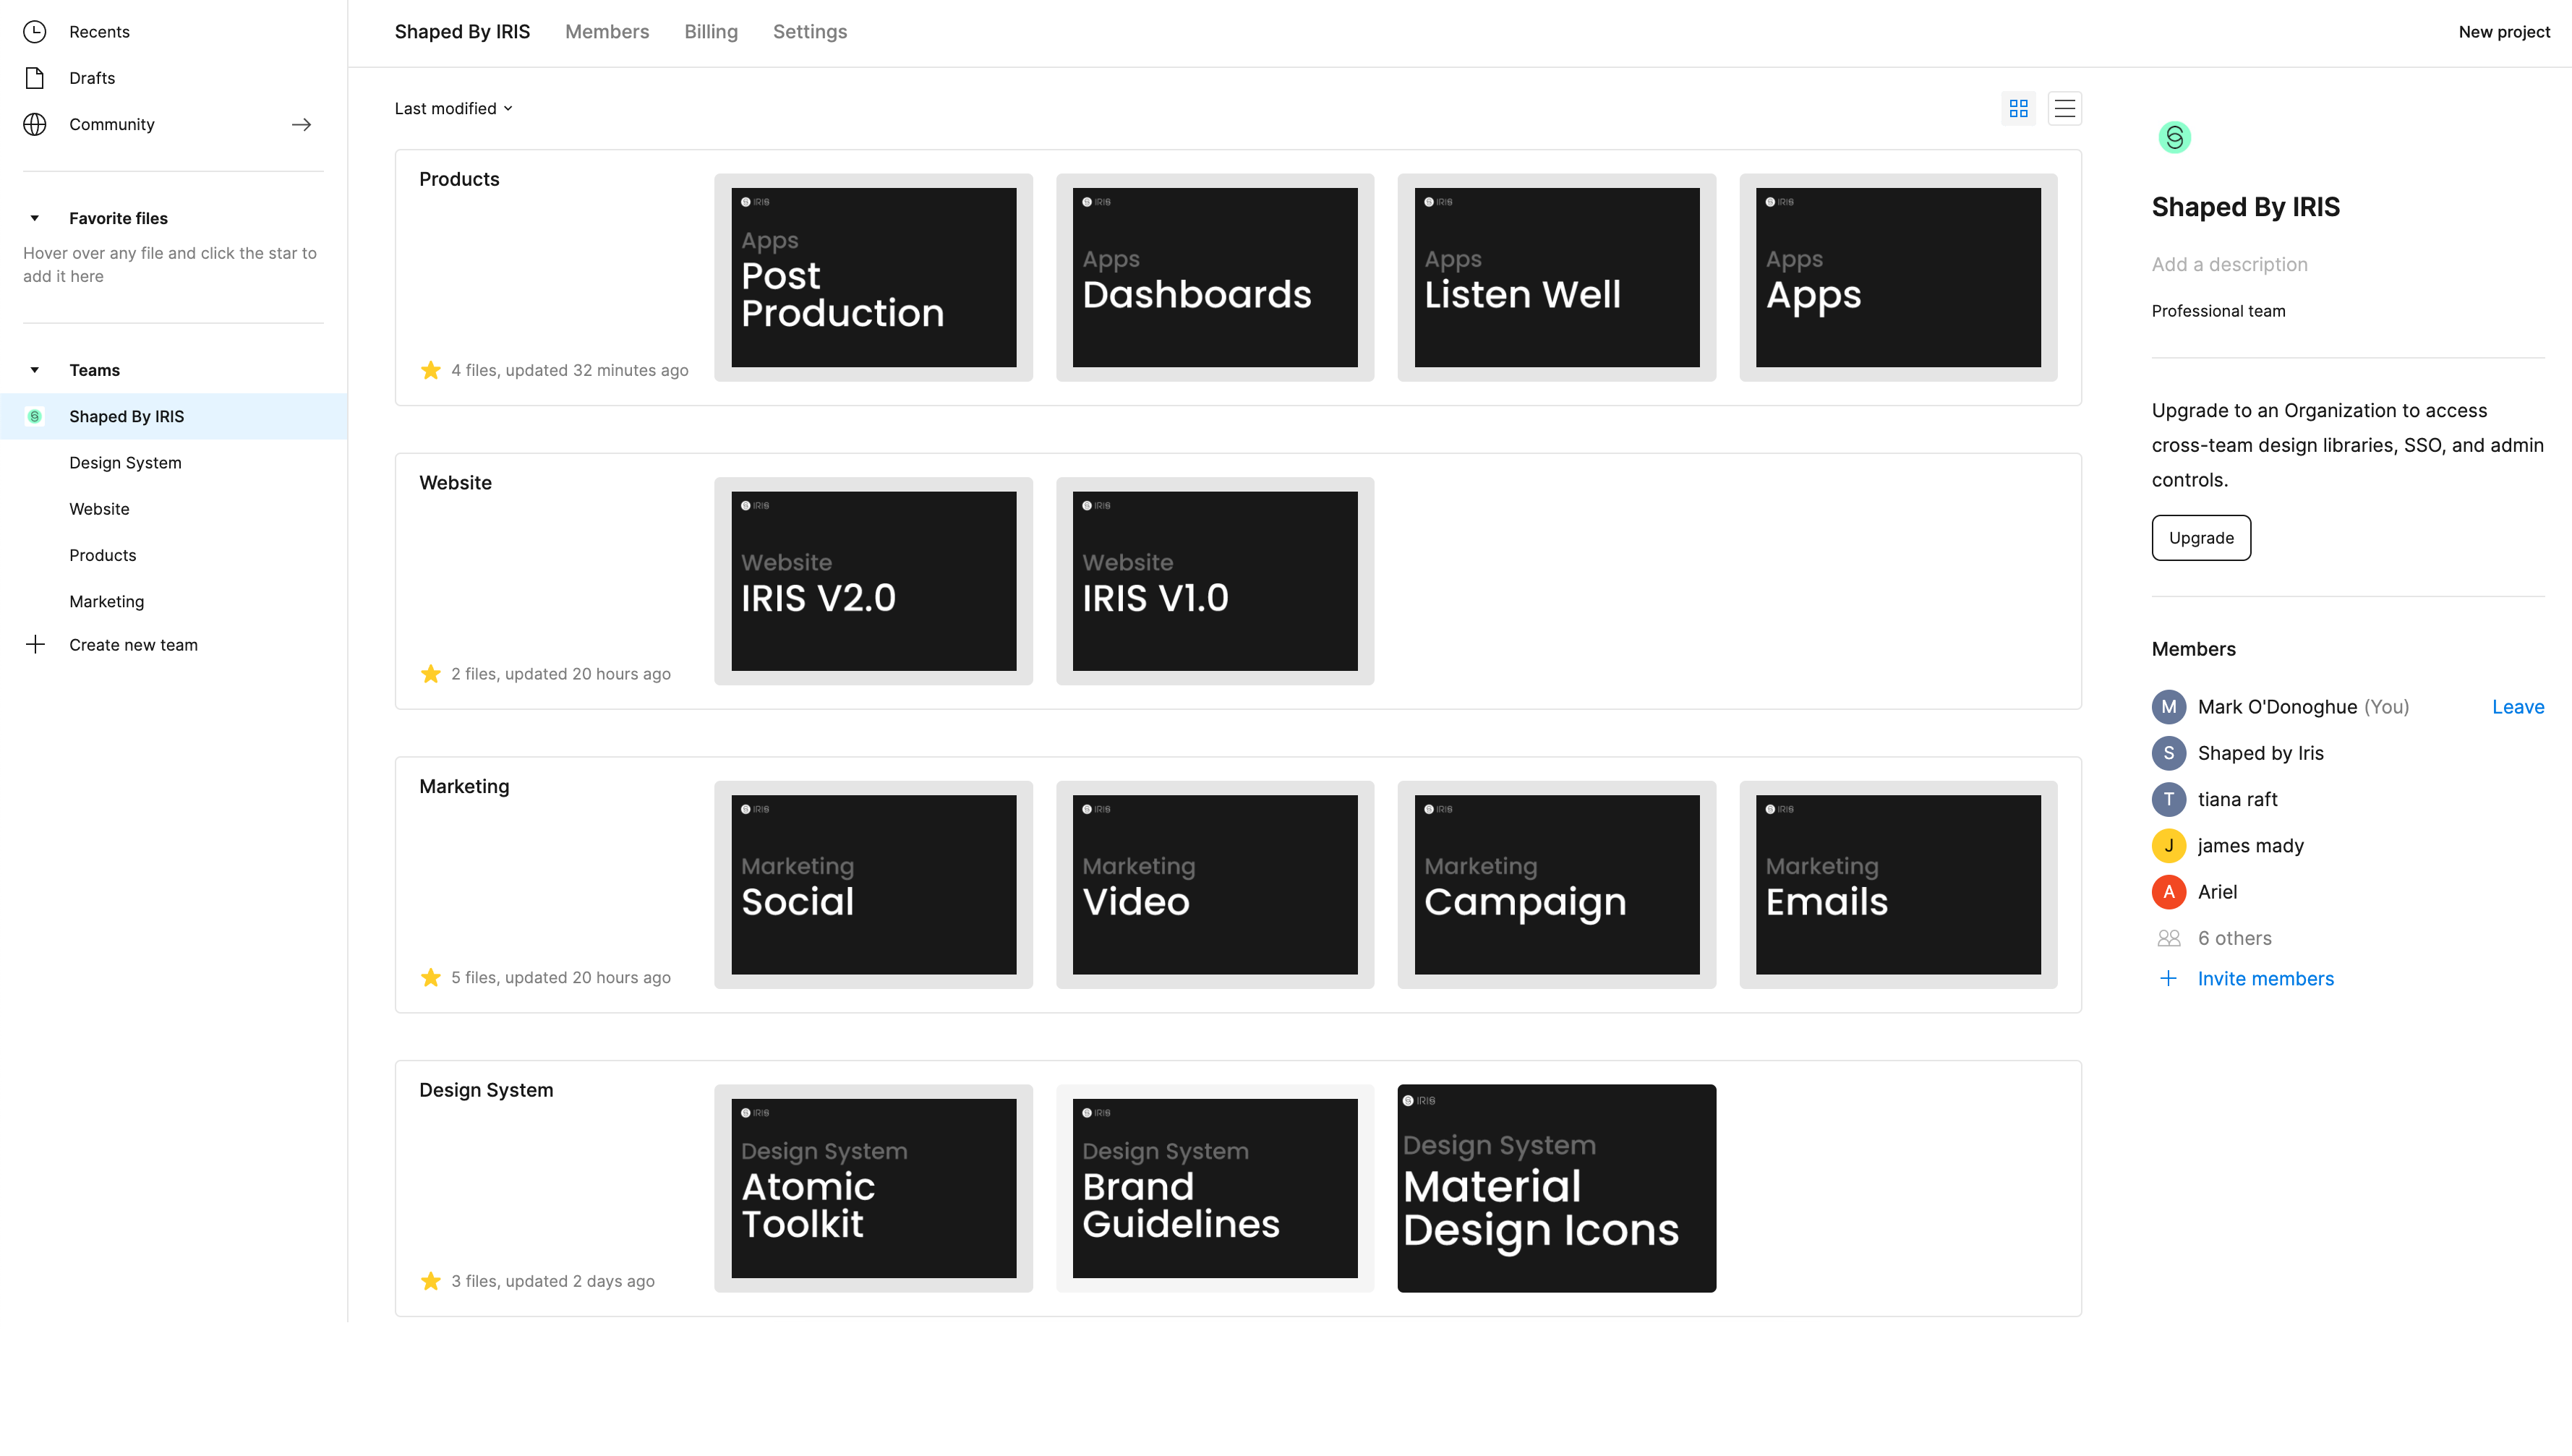Click the Upgrade button
The width and height of the screenshot is (2572, 1456).
click(2200, 538)
